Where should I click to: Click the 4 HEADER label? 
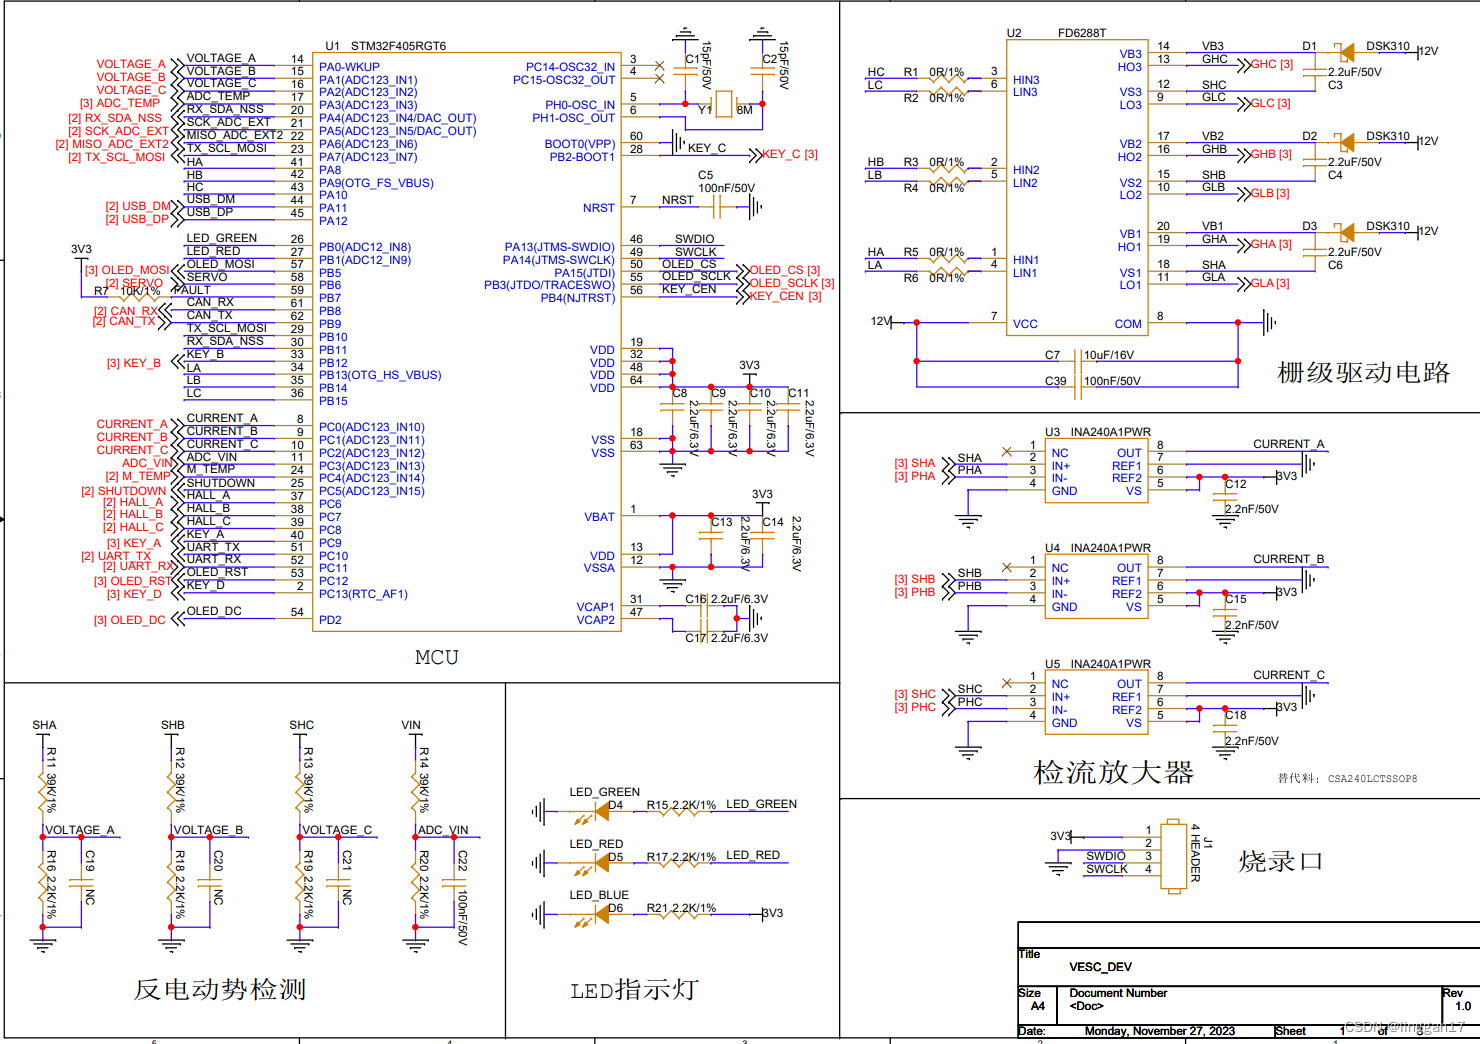(1195, 853)
